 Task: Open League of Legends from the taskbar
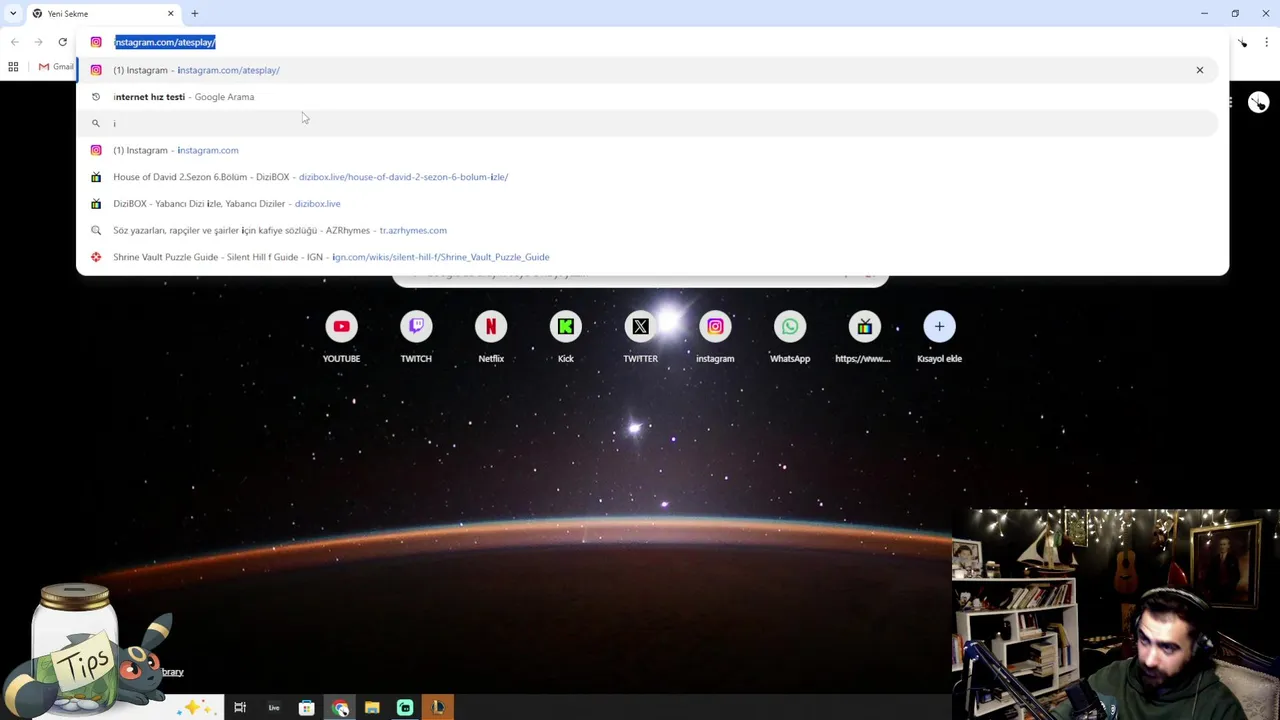click(438, 708)
